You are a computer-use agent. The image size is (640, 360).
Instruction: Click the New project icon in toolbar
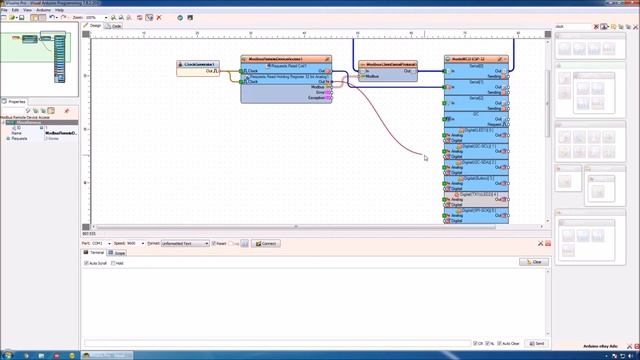coord(4,18)
